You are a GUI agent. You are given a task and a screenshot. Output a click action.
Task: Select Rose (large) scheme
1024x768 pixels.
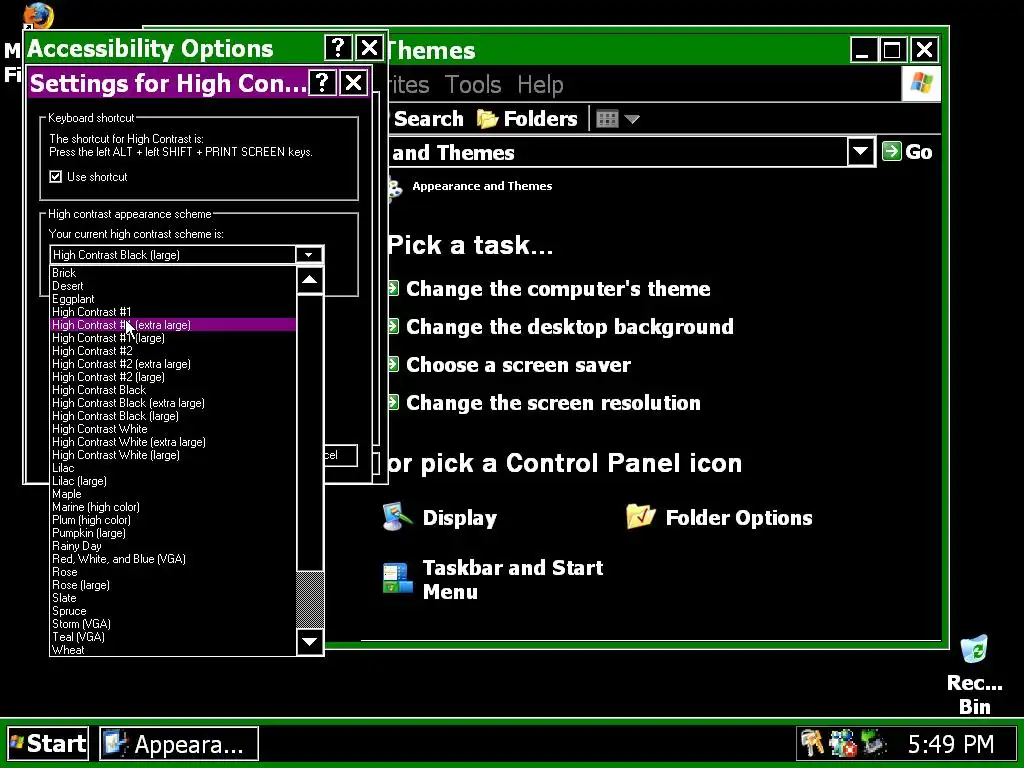coord(173,585)
